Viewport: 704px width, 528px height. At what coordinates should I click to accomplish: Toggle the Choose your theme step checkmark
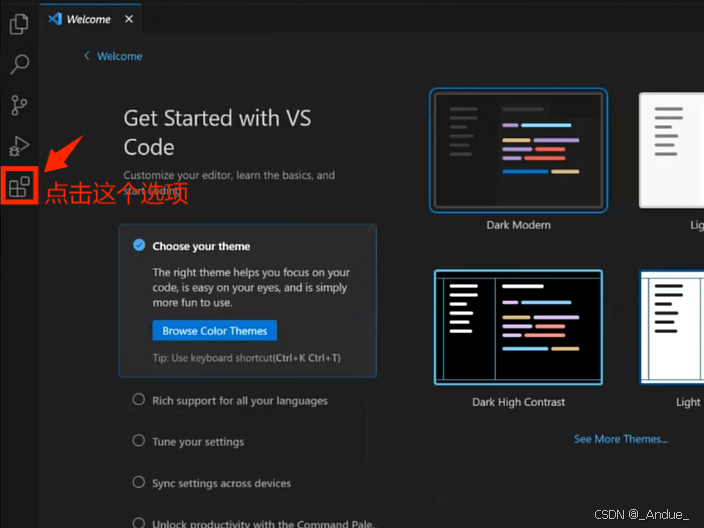point(139,245)
